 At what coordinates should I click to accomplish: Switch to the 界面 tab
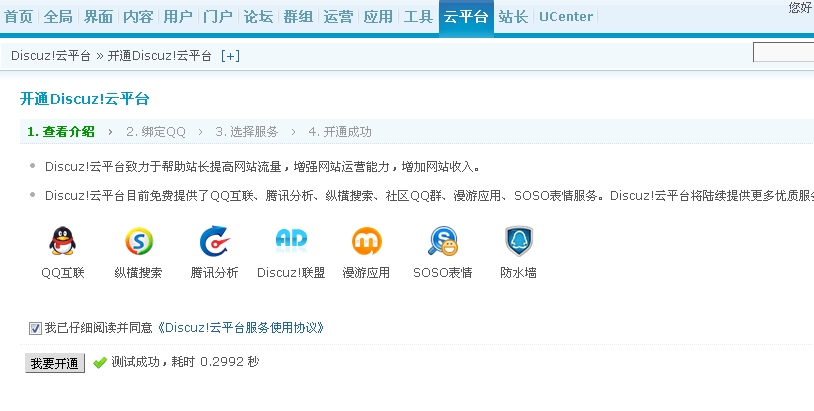[x=98, y=17]
